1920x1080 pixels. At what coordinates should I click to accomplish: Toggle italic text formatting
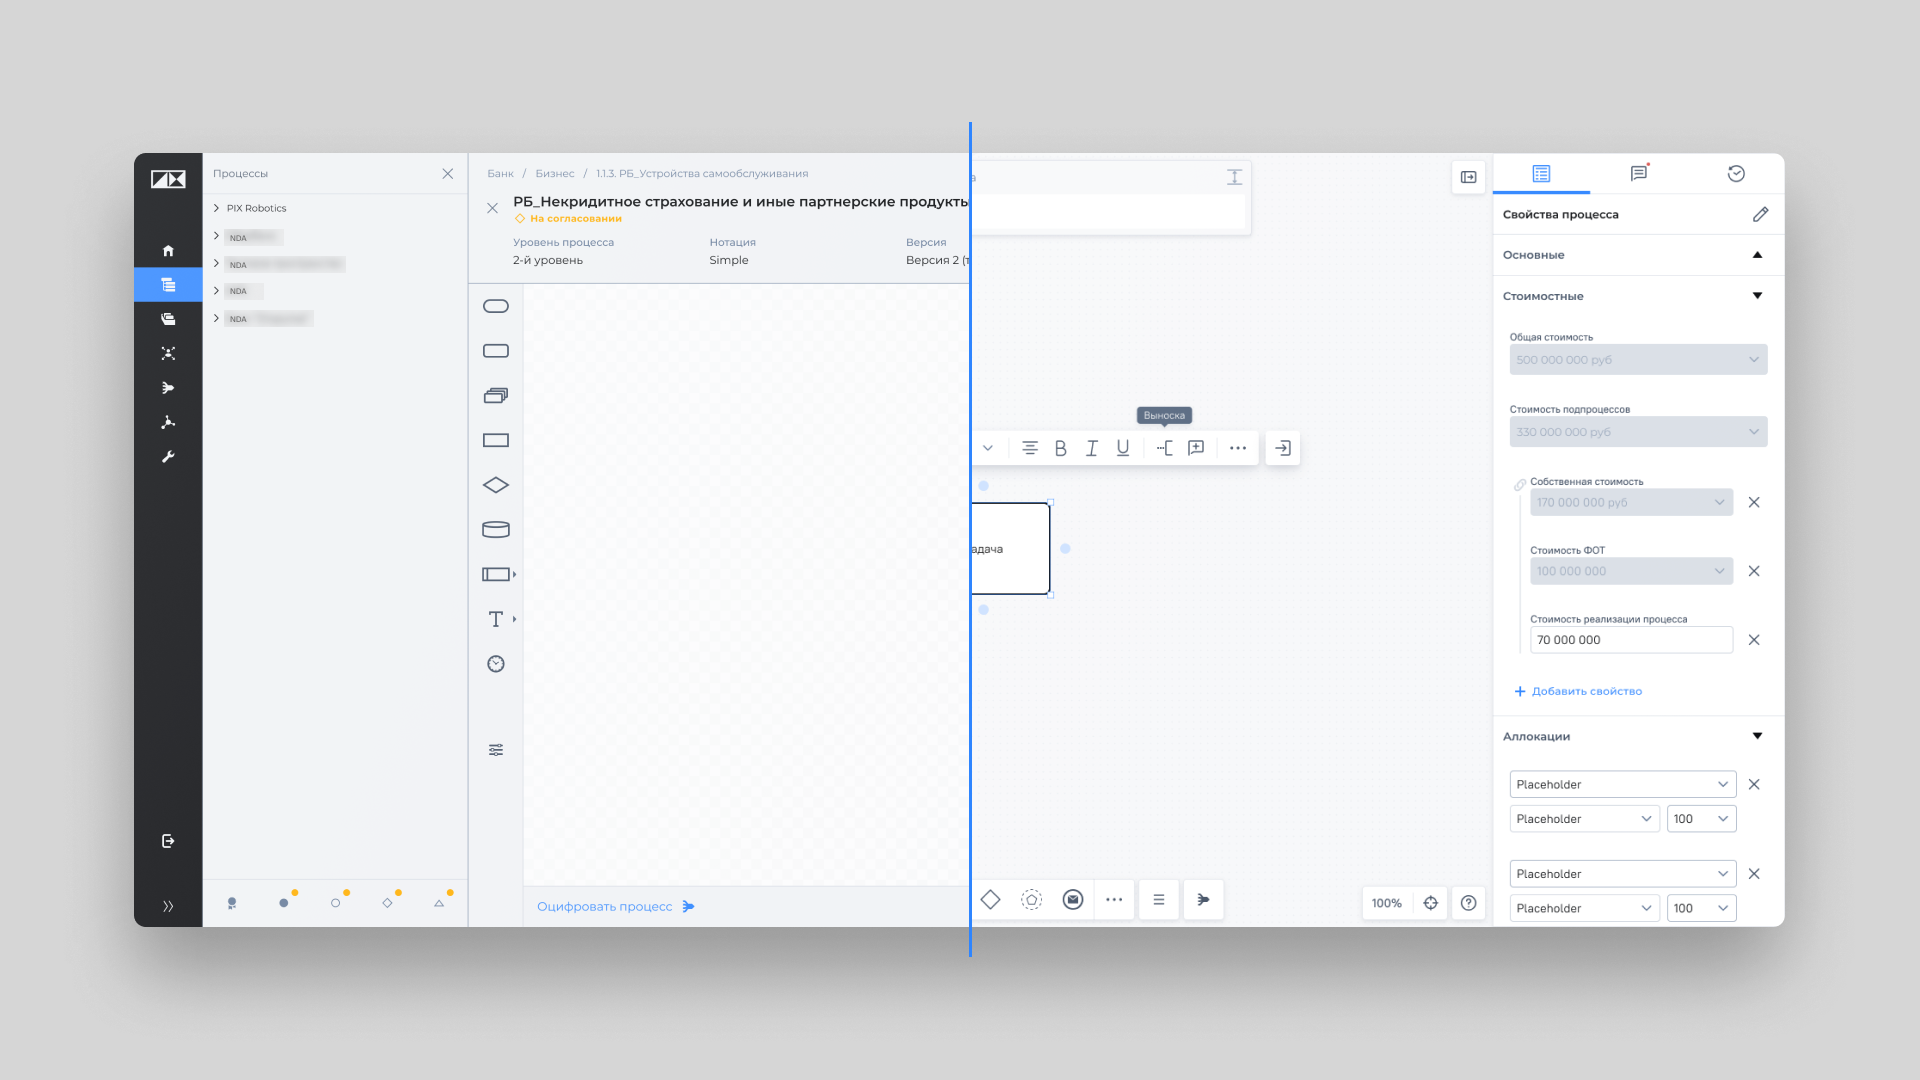(1092, 448)
